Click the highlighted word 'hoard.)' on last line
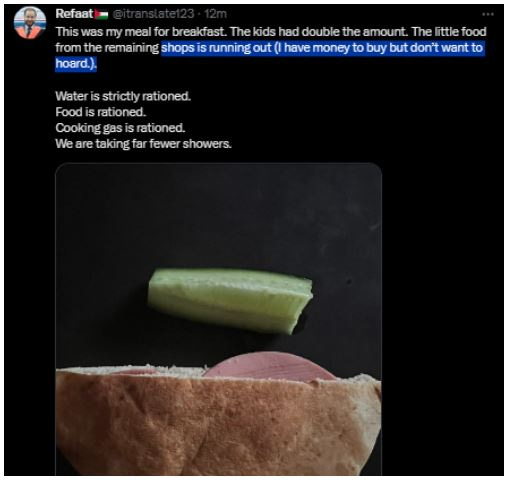The width and height of the screenshot is (511, 482). (76, 63)
